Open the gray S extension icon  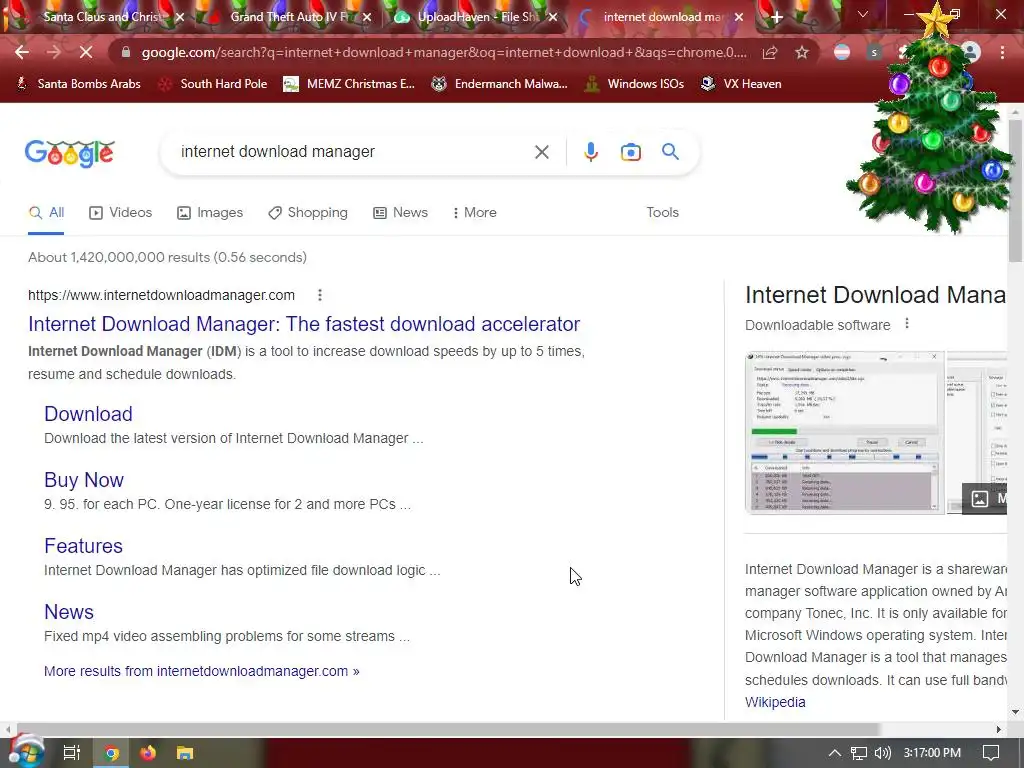click(x=874, y=52)
